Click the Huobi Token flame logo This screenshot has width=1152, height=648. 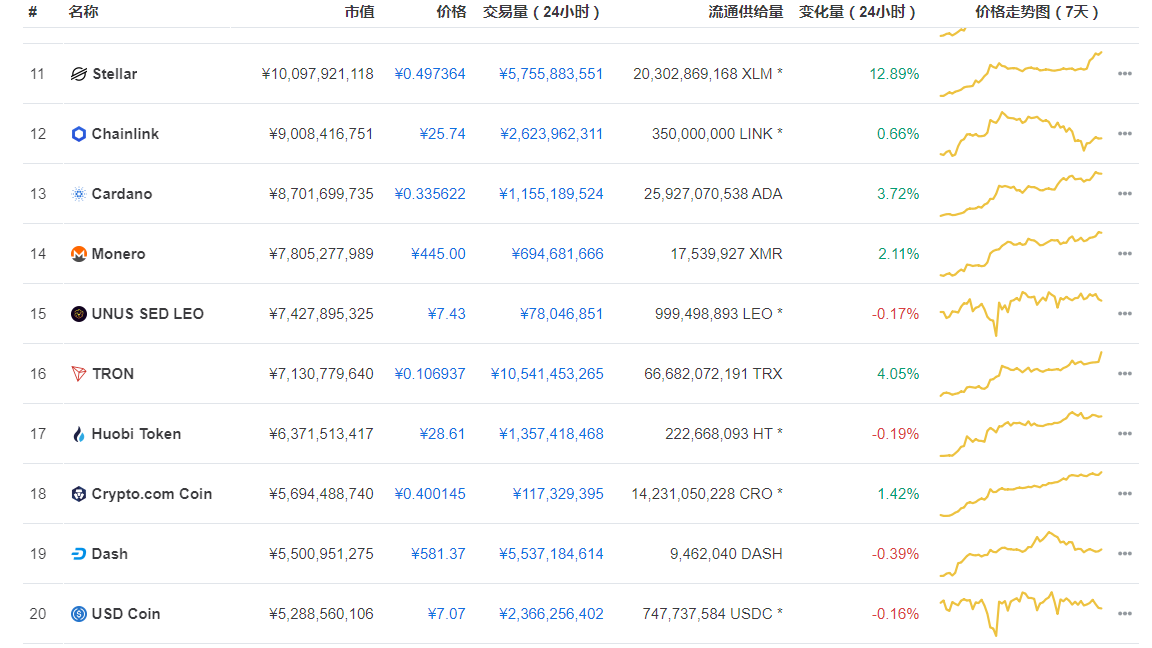point(79,434)
